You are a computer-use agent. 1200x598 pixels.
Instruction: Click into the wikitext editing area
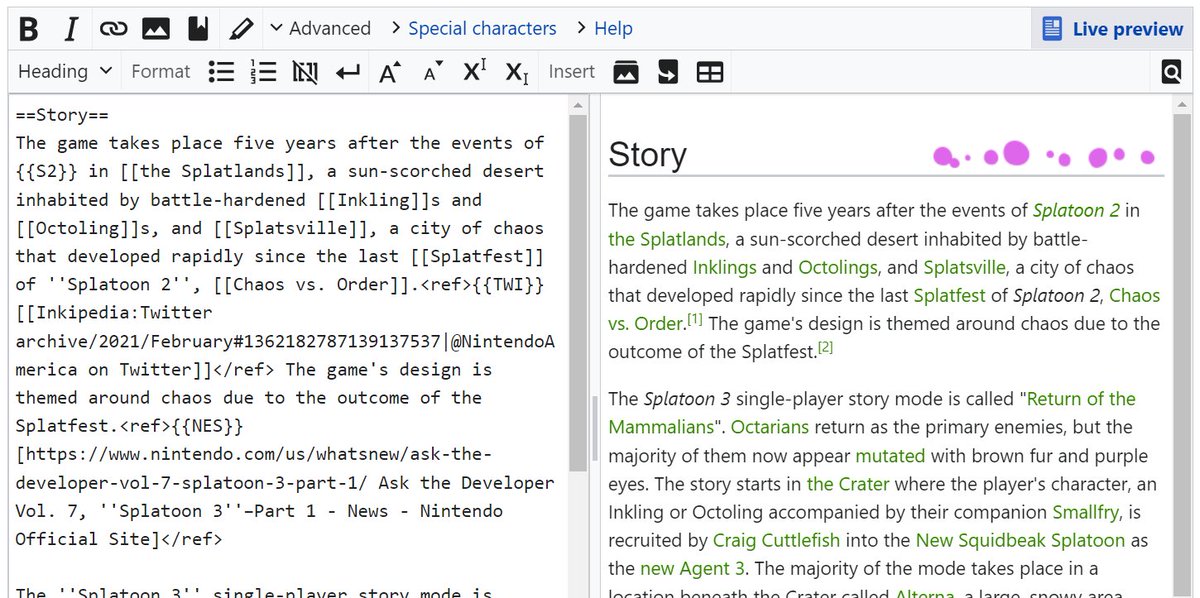click(288, 346)
